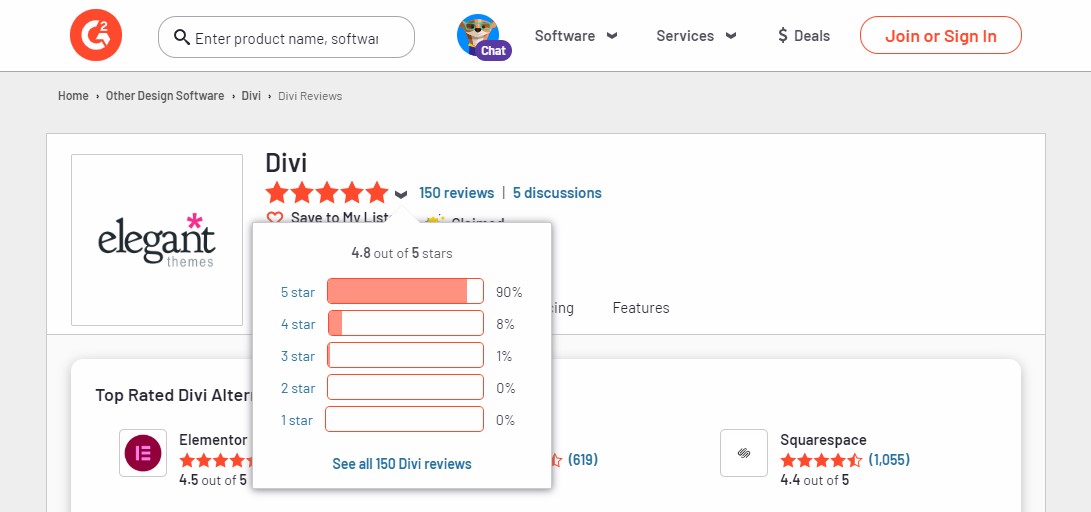The image size is (1091, 512).
Task: Open the Elementor alternative link
Action: click(x=213, y=440)
